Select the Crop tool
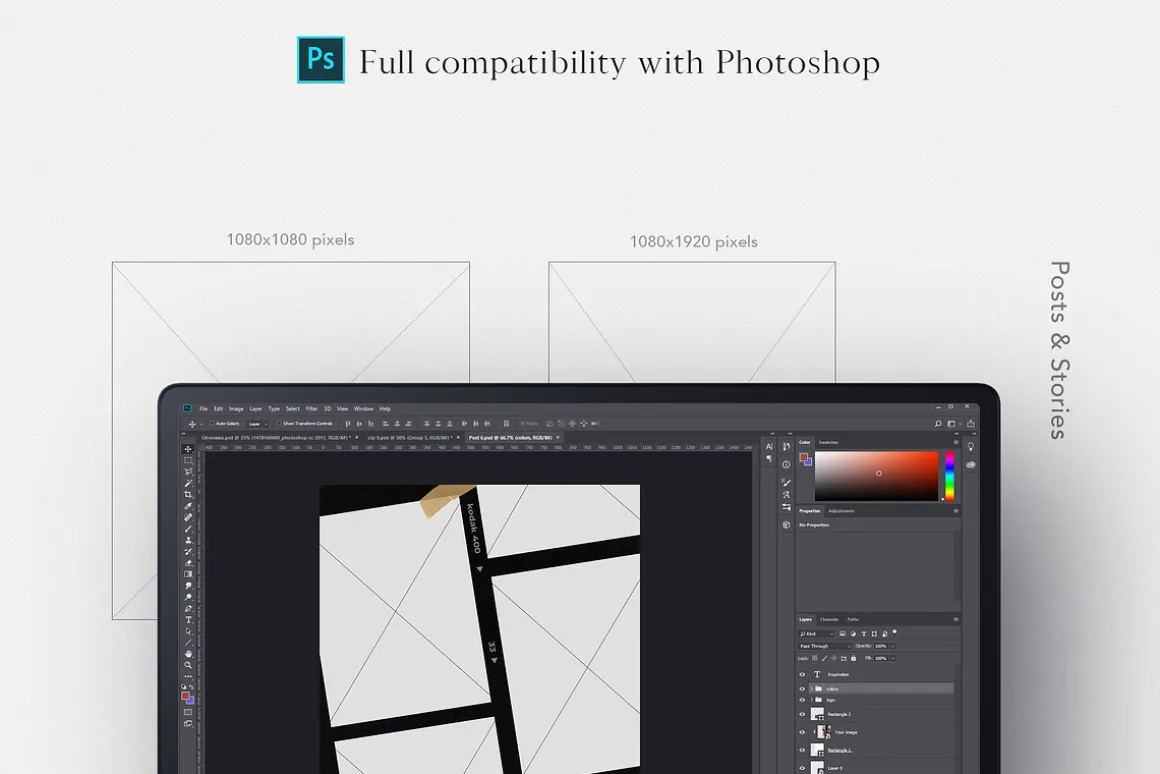The width and height of the screenshot is (1160, 774). (188, 494)
